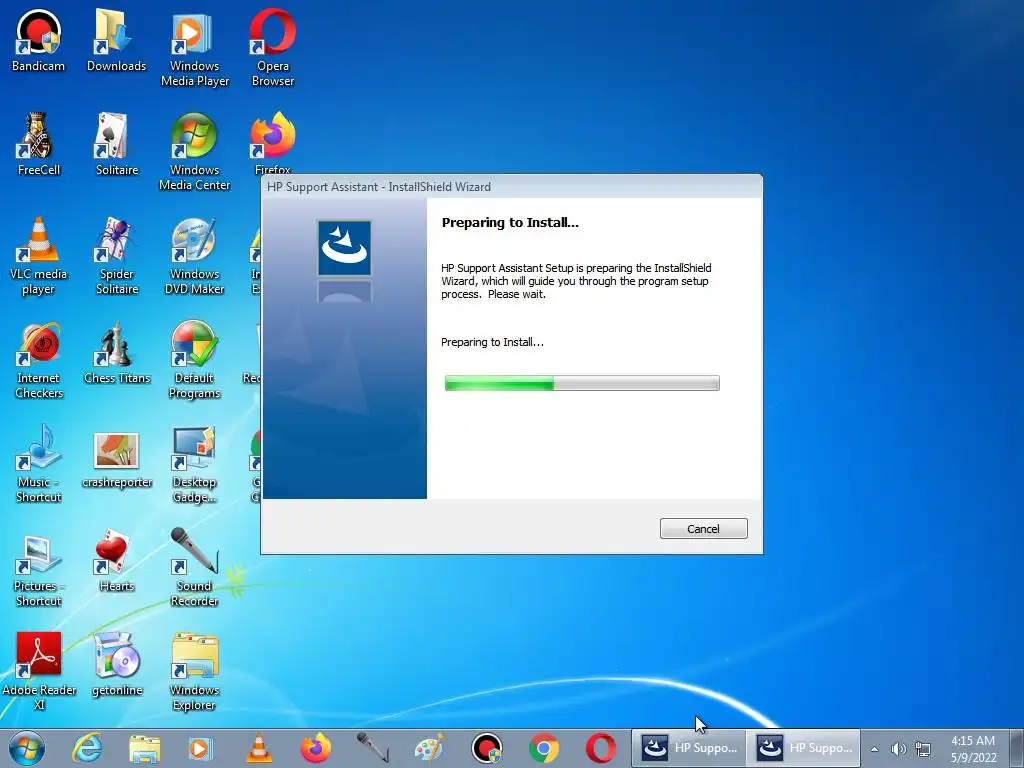The width and height of the screenshot is (1024, 768).
Task: Open the Windows Start menu
Action: [27, 748]
